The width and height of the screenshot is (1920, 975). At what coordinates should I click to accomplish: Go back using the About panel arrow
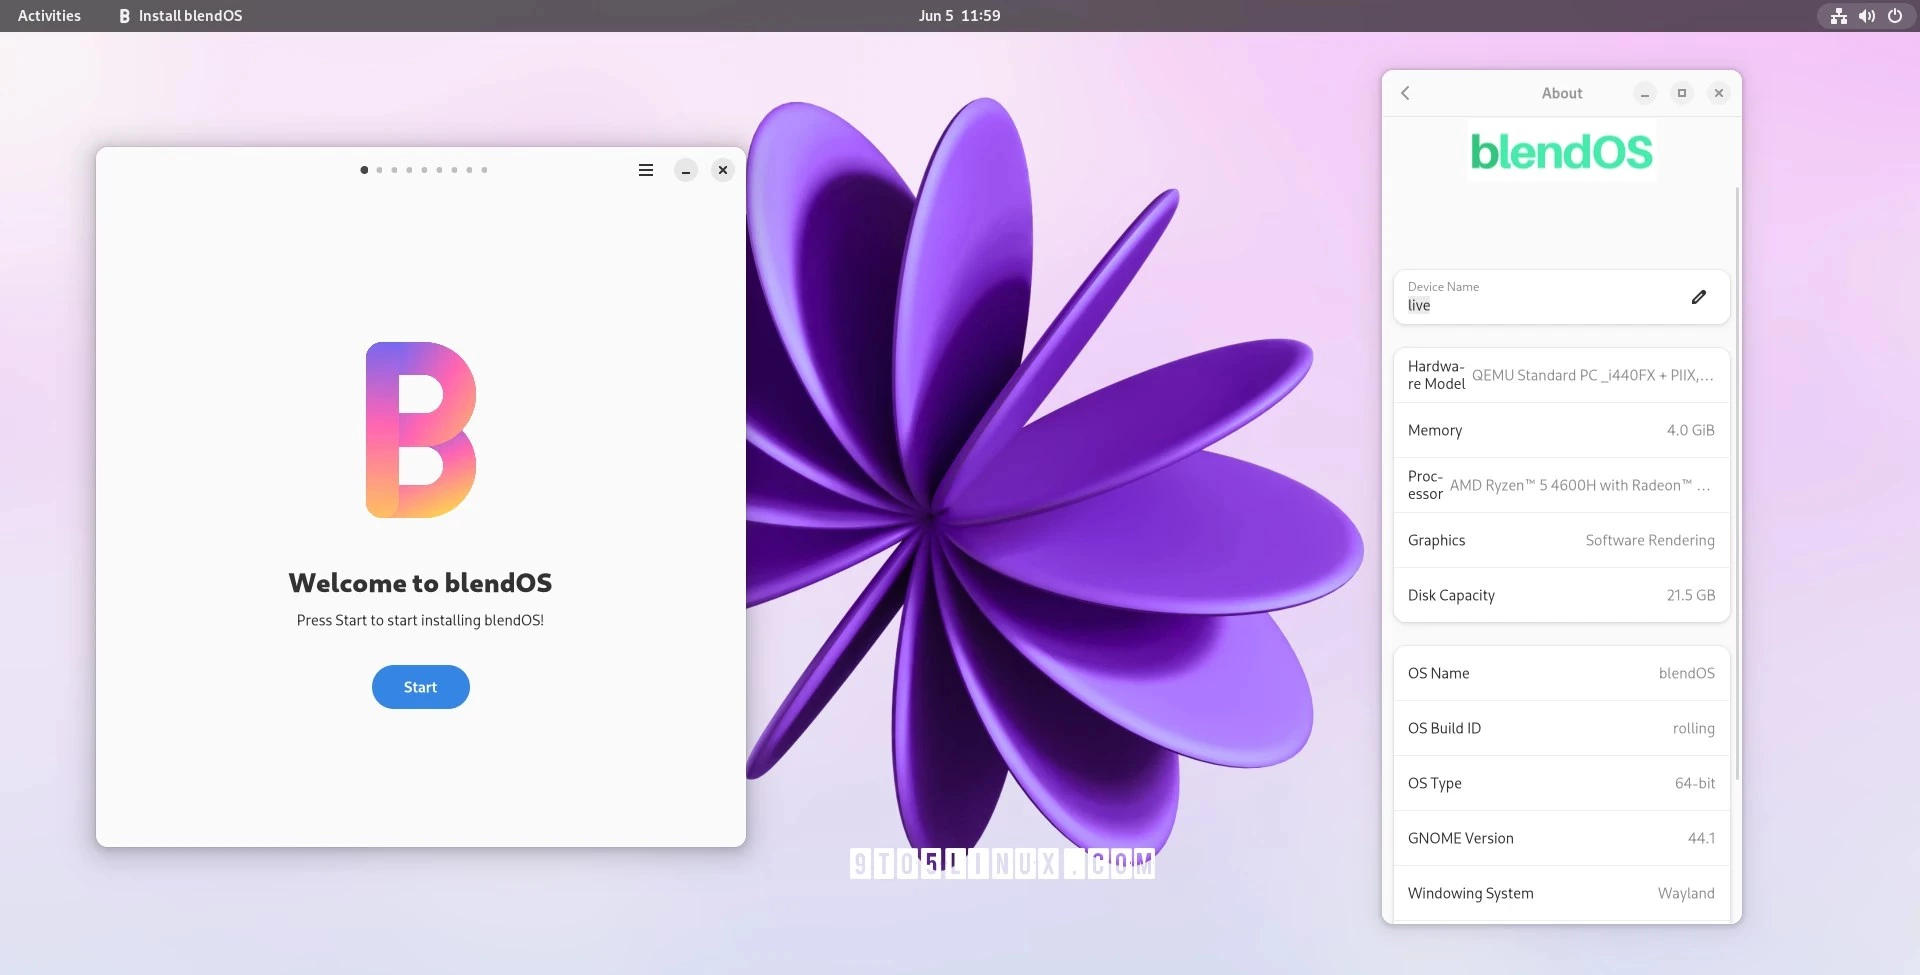pos(1405,93)
